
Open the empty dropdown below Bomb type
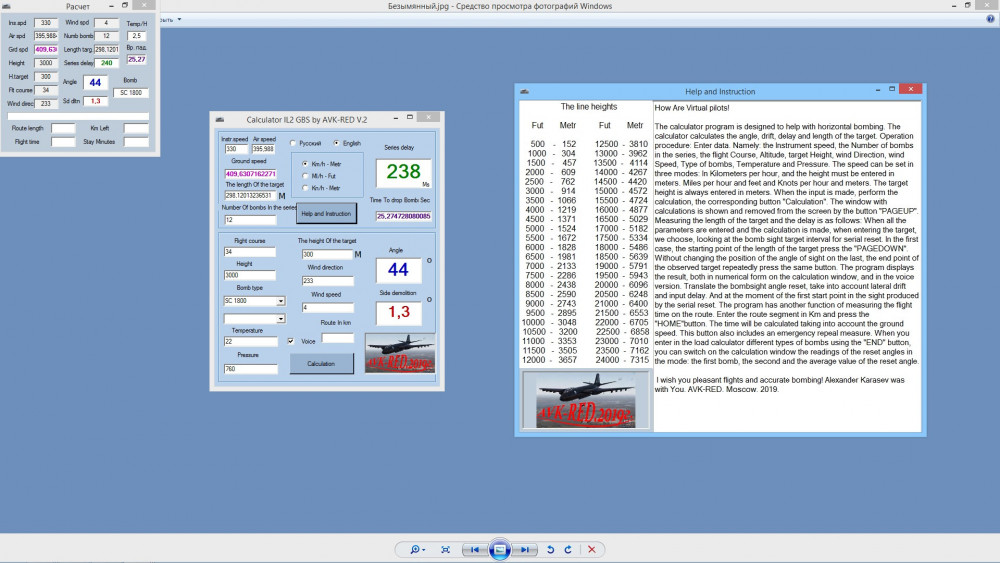280,319
